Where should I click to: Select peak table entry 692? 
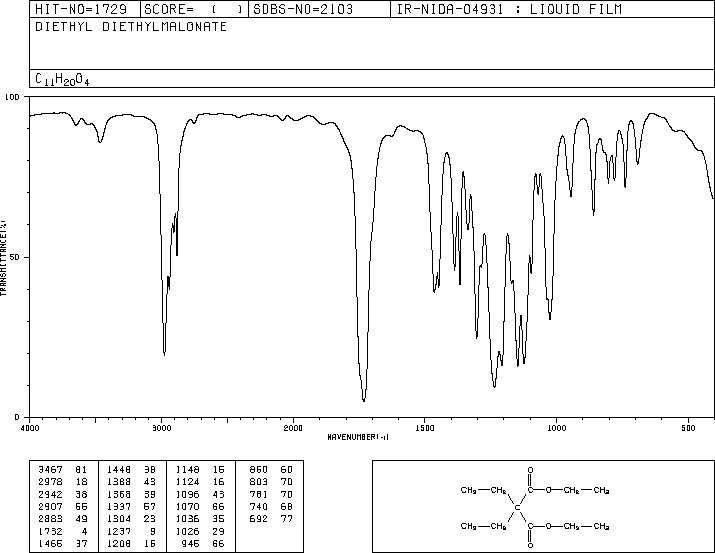[259, 519]
